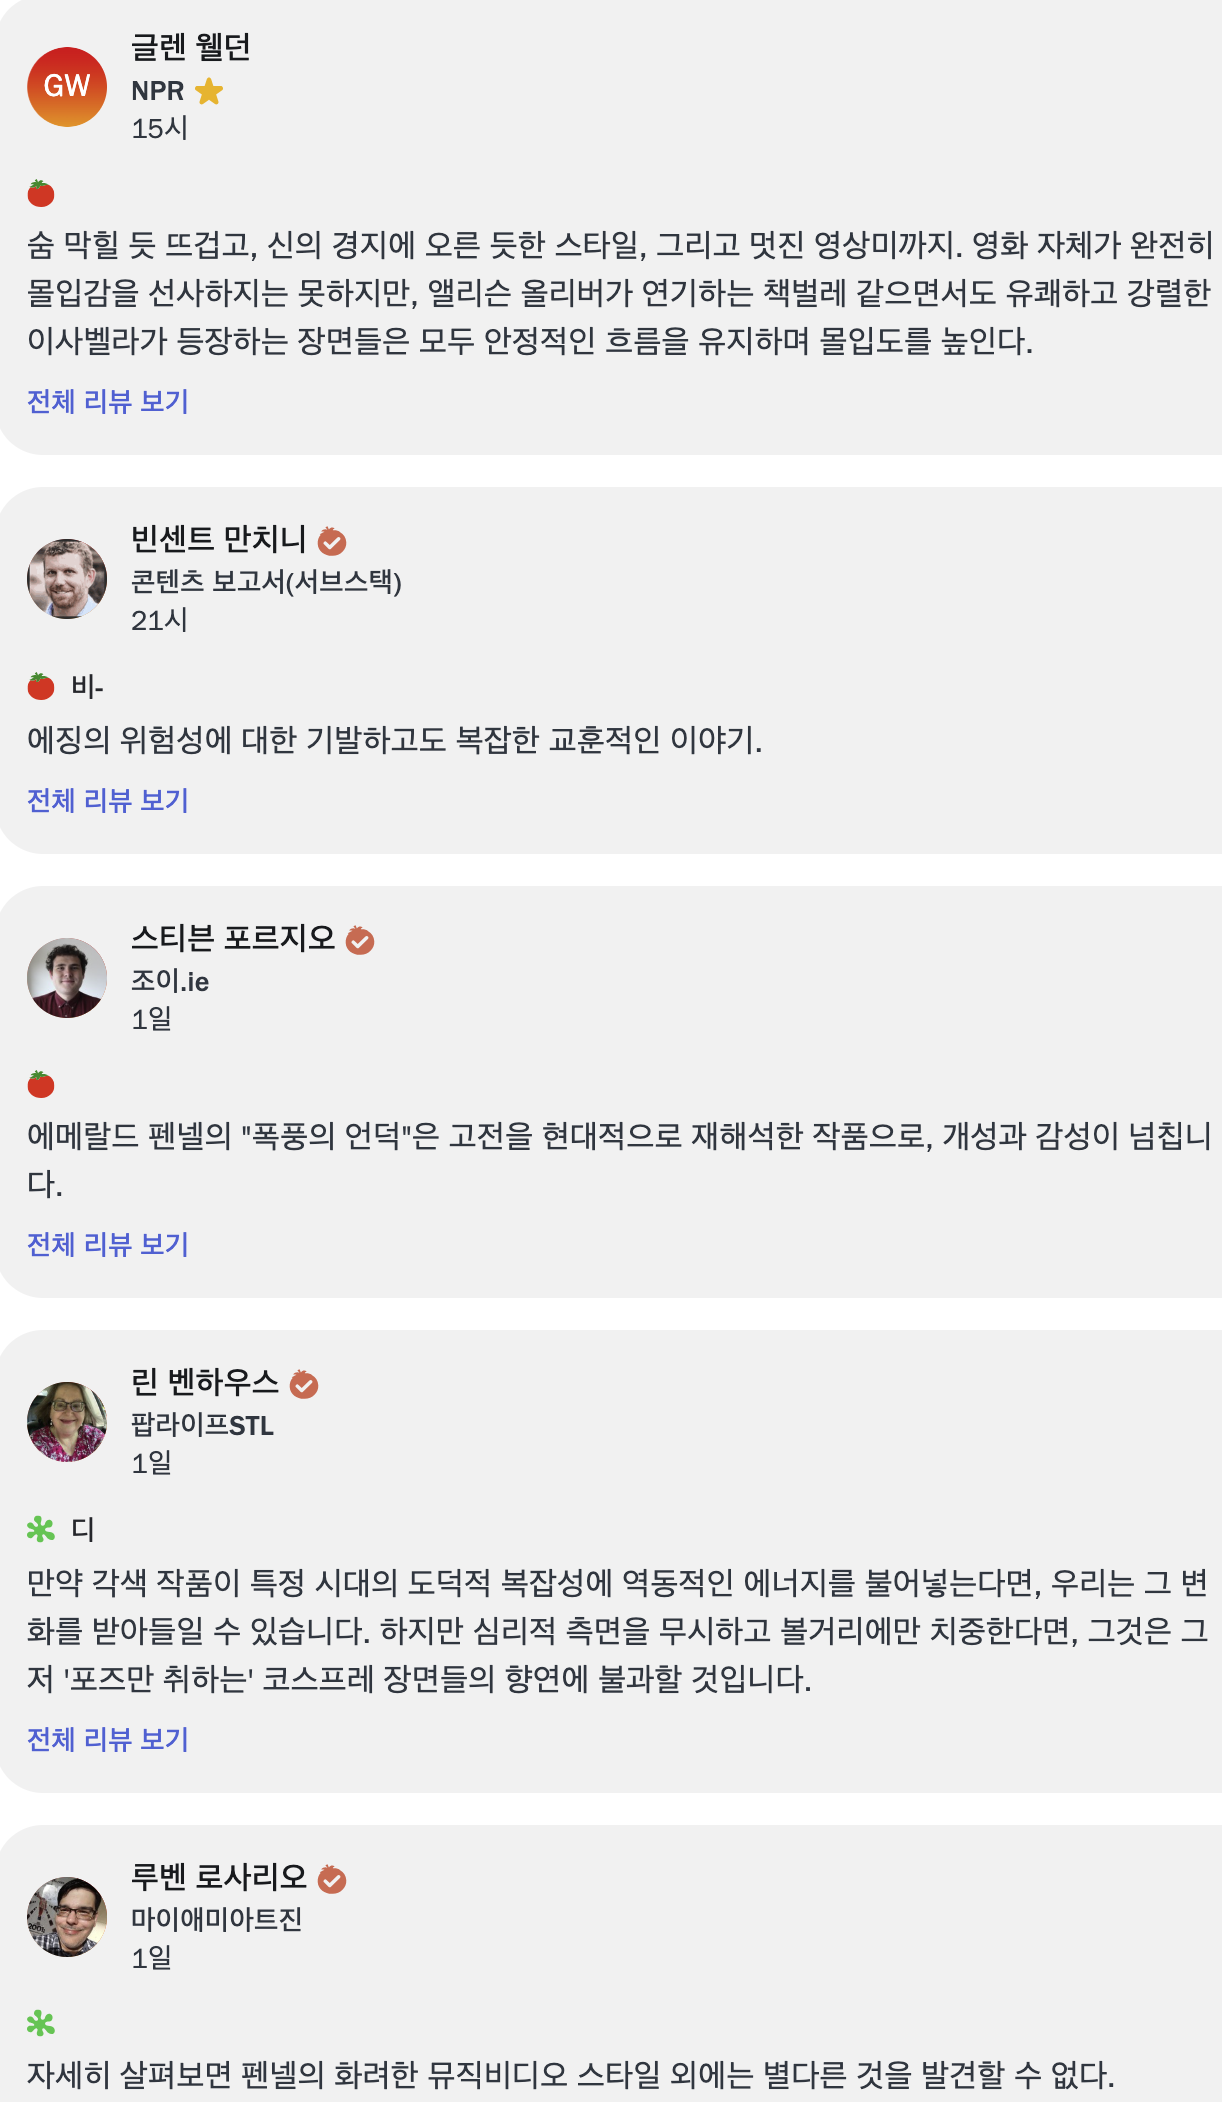This screenshot has width=1222, height=2102.
Task: Click 루벤 로사리오's profile photo
Action: [x=67, y=1917]
